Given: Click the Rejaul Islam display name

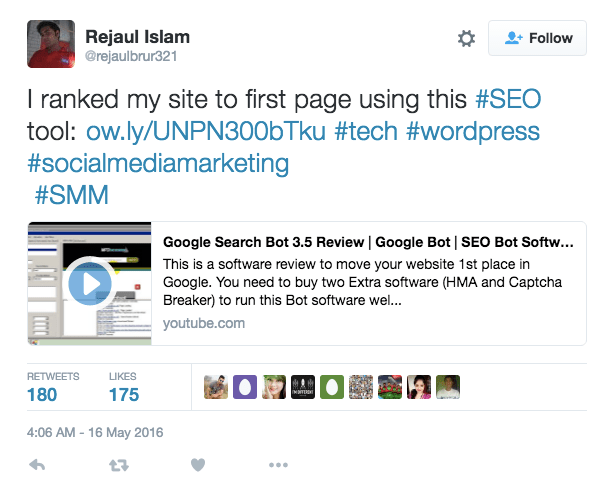Looking at the screenshot, I should pos(138,37).
